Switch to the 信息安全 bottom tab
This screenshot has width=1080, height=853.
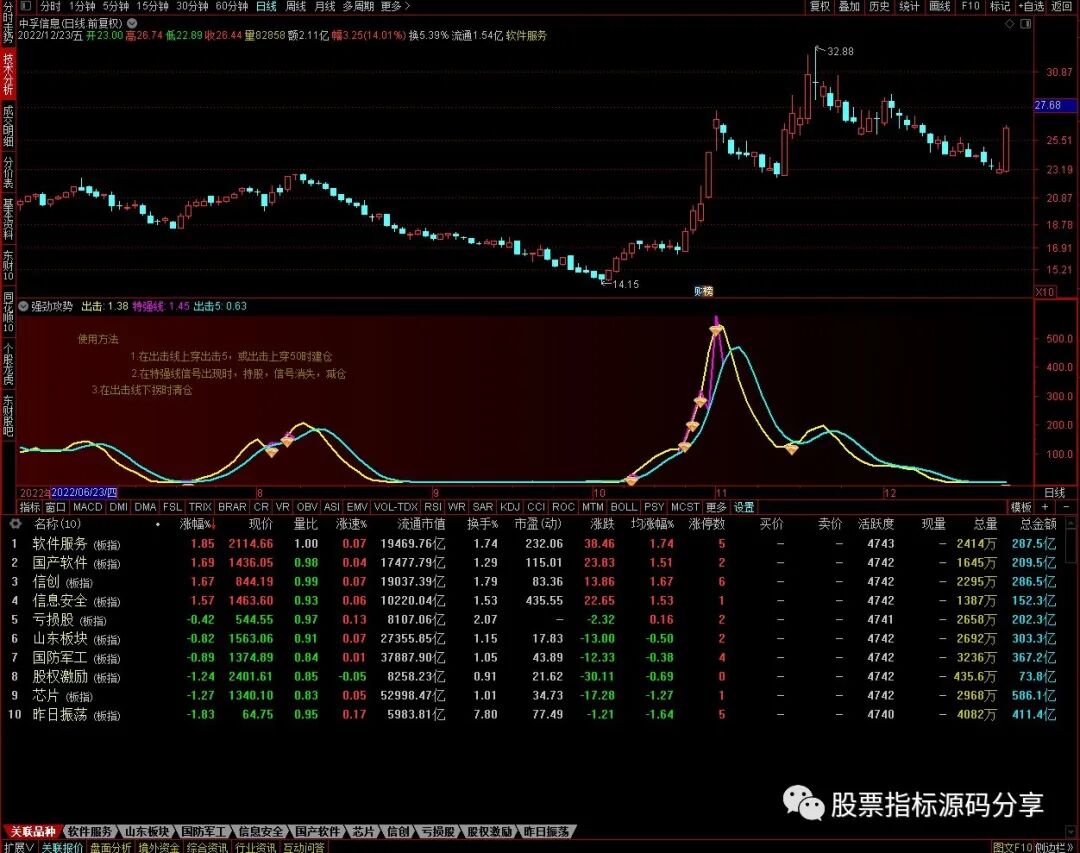pos(260,832)
